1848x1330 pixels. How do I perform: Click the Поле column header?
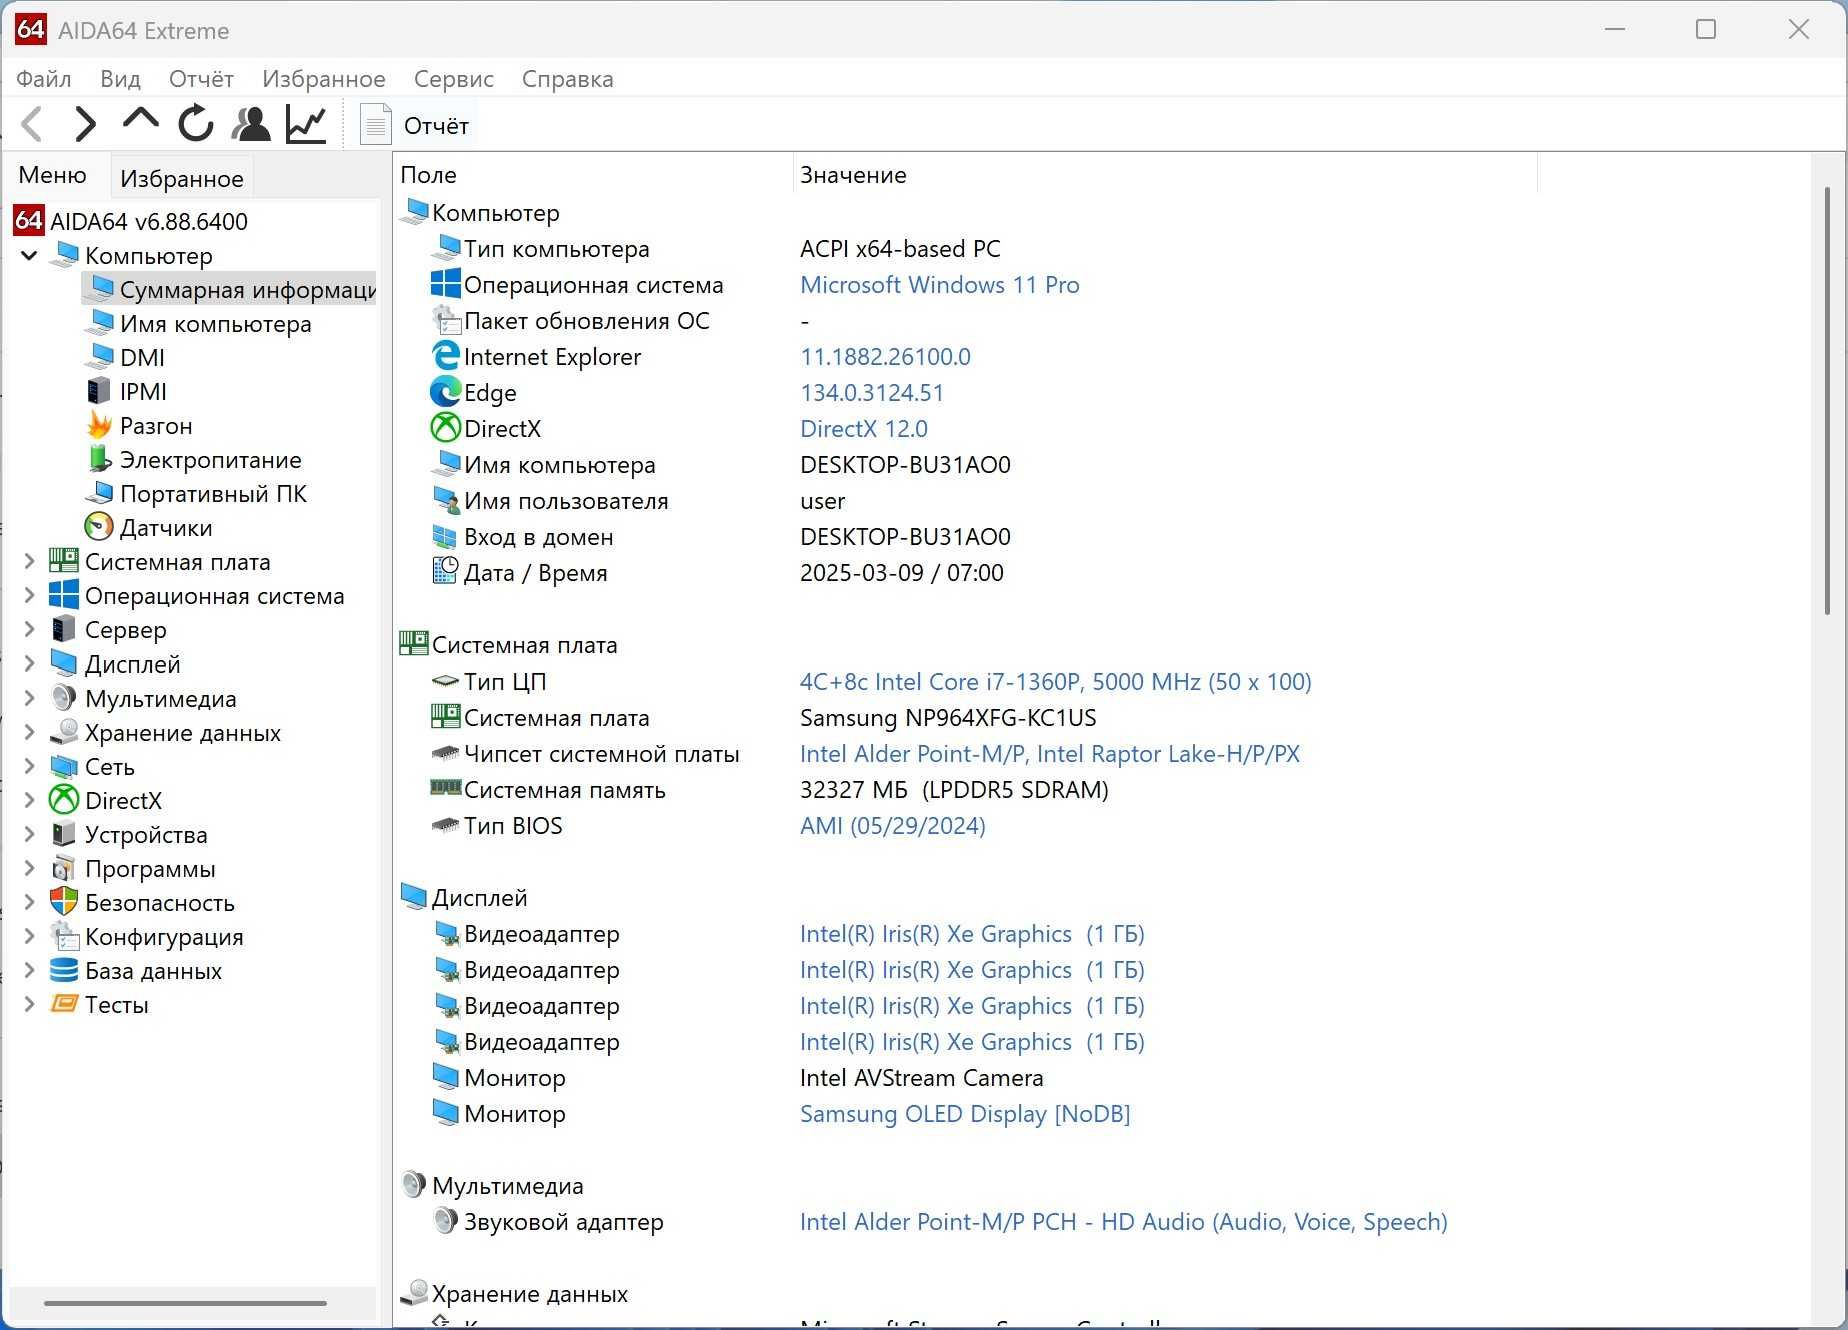pos(594,174)
